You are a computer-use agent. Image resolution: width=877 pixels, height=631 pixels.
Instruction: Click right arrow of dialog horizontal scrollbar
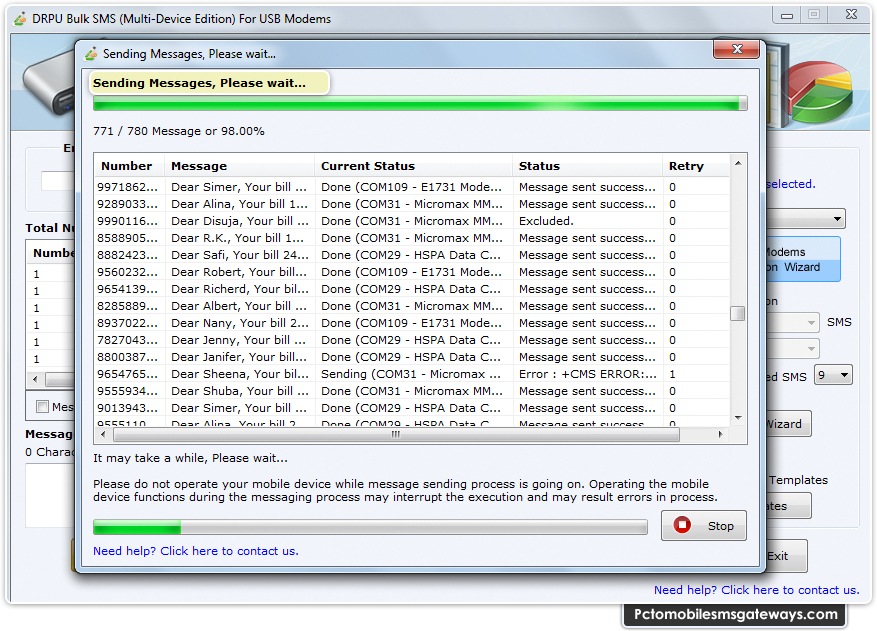pyautogui.click(x=720, y=435)
